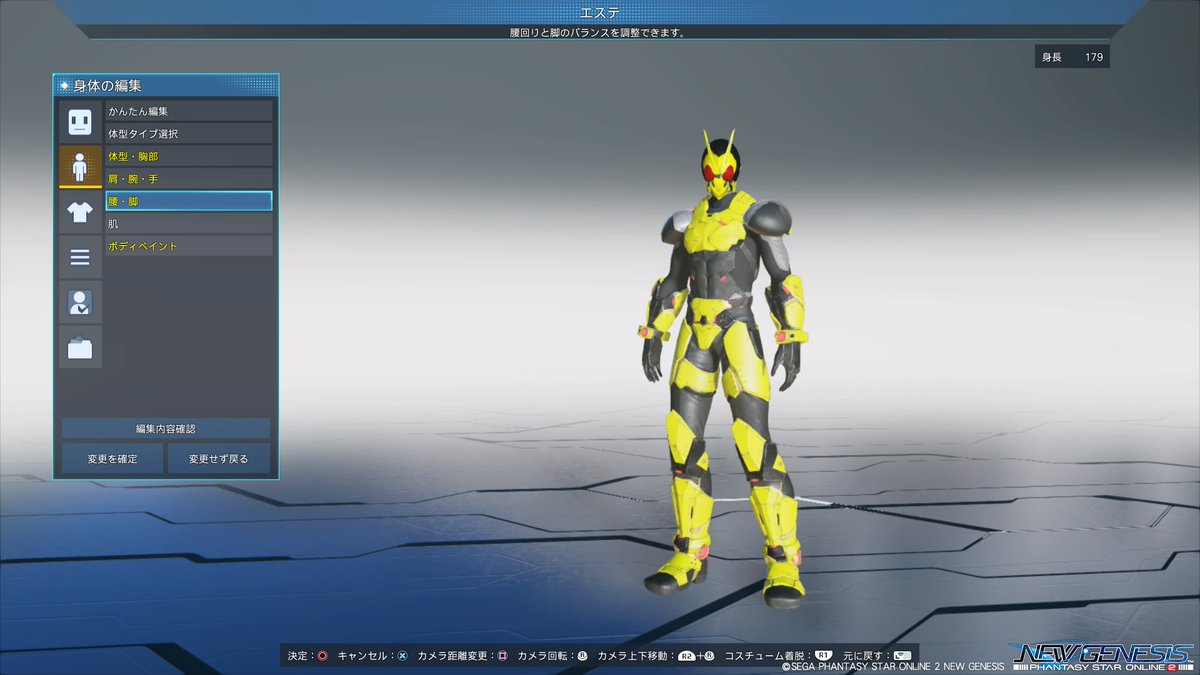Select the body editing category icon

pyautogui.click(x=80, y=166)
